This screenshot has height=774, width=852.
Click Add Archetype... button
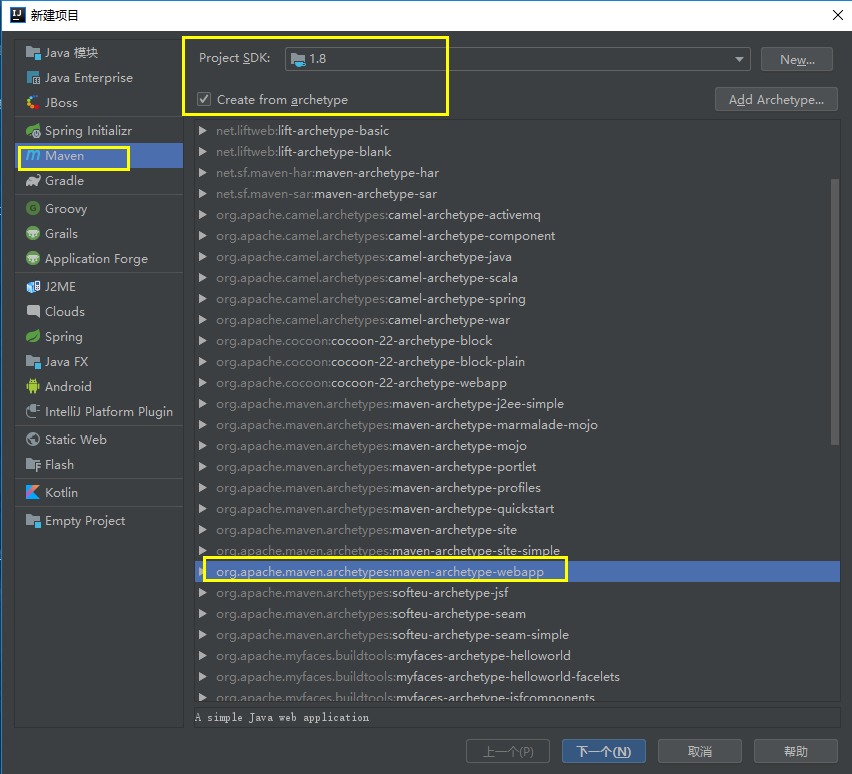pyautogui.click(x=776, y=99)
